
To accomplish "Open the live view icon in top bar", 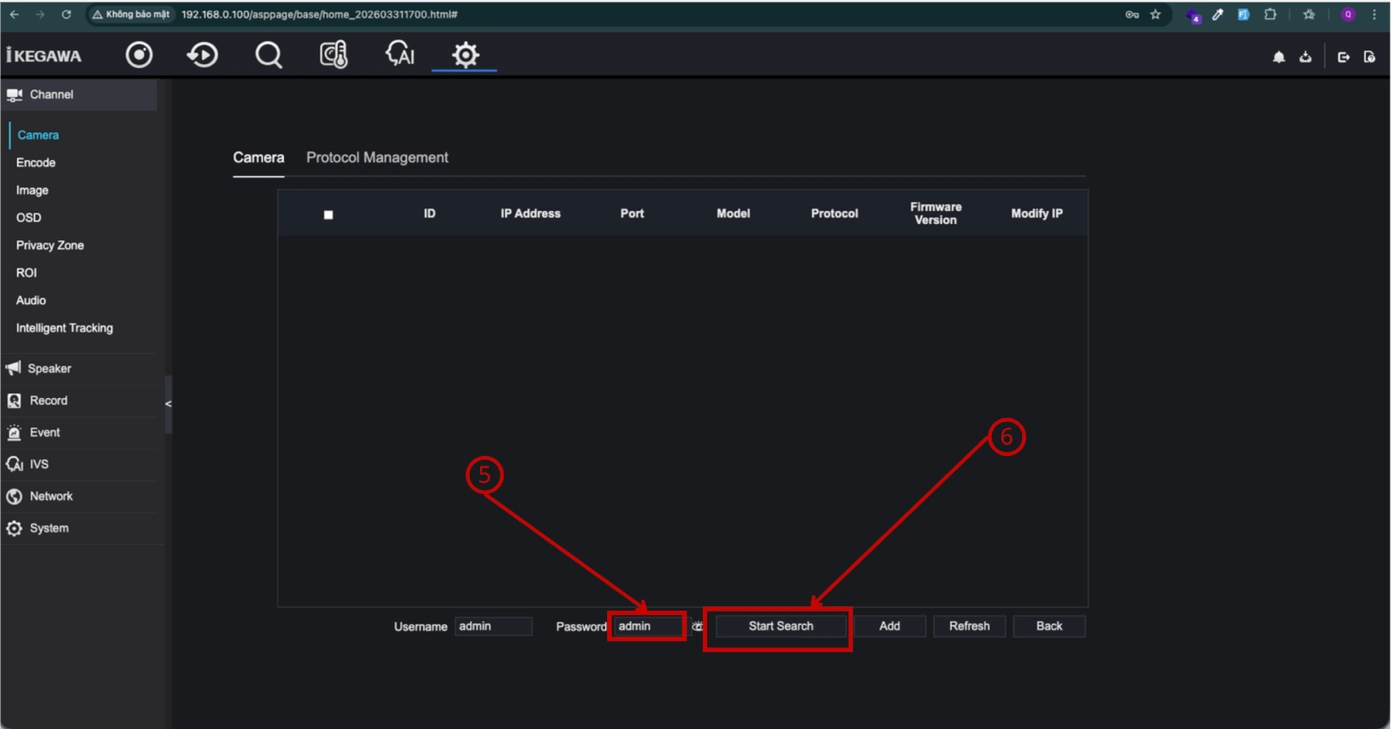I will (139, 55).
